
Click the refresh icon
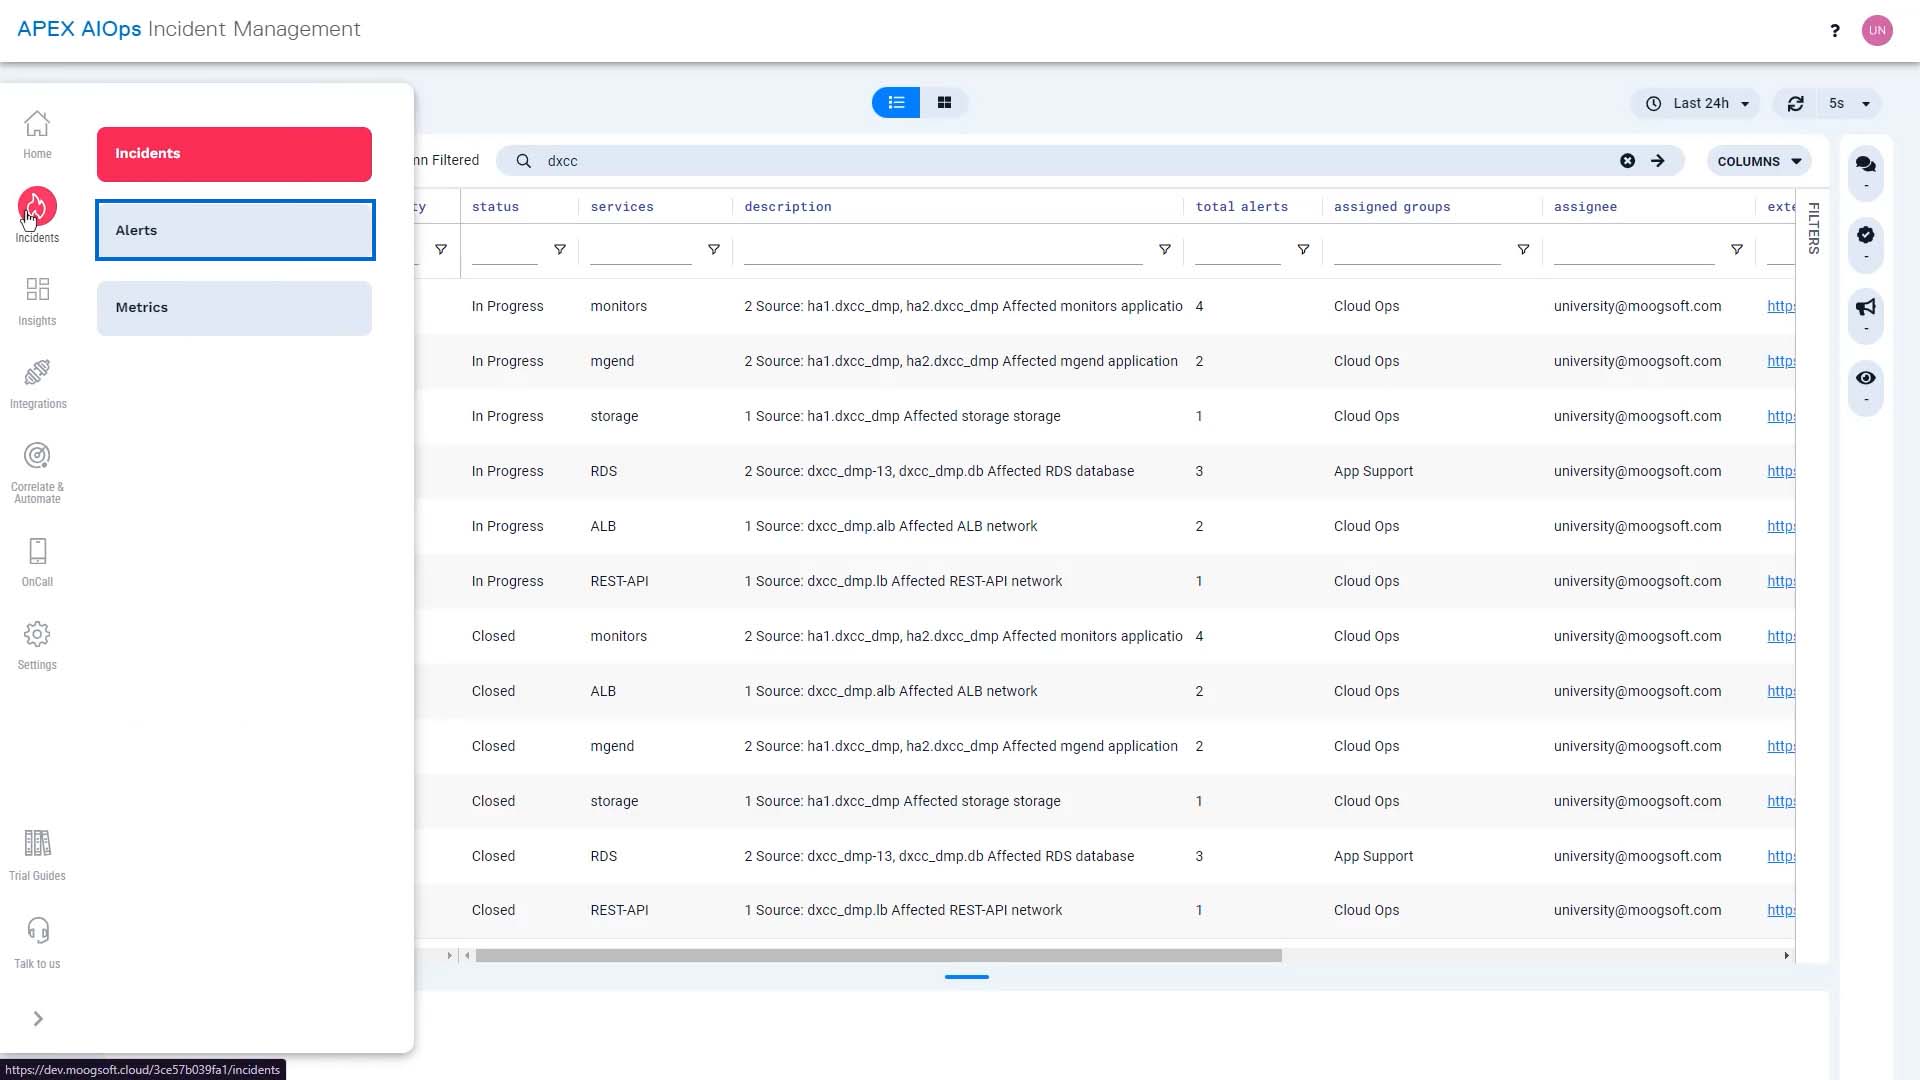coord(1796,103)
